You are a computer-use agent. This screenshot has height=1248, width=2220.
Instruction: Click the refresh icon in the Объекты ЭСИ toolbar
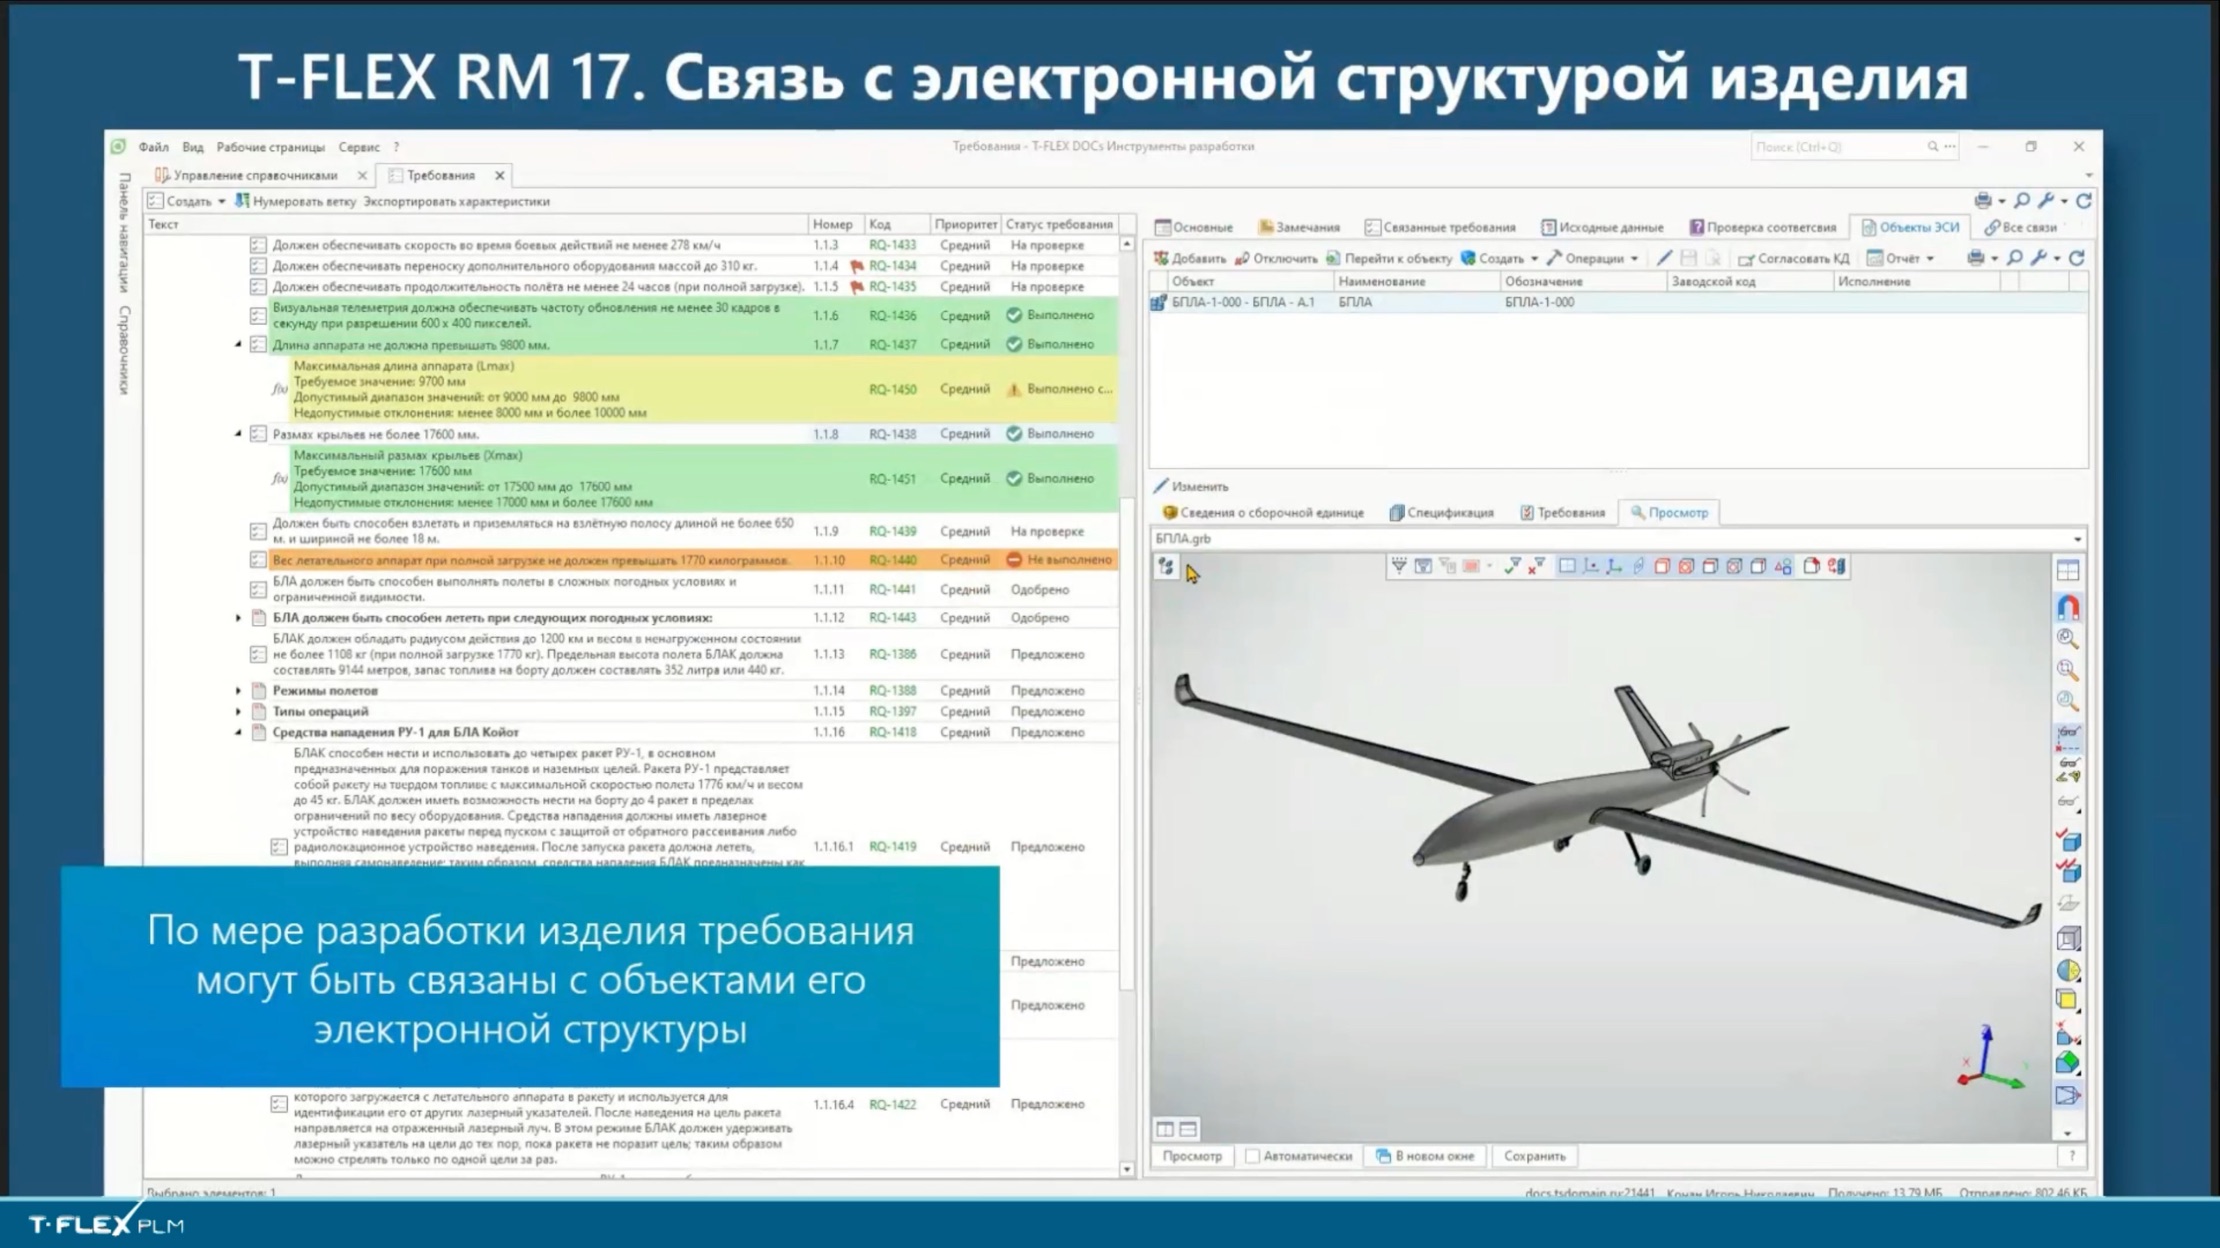tap(2076, 258)
